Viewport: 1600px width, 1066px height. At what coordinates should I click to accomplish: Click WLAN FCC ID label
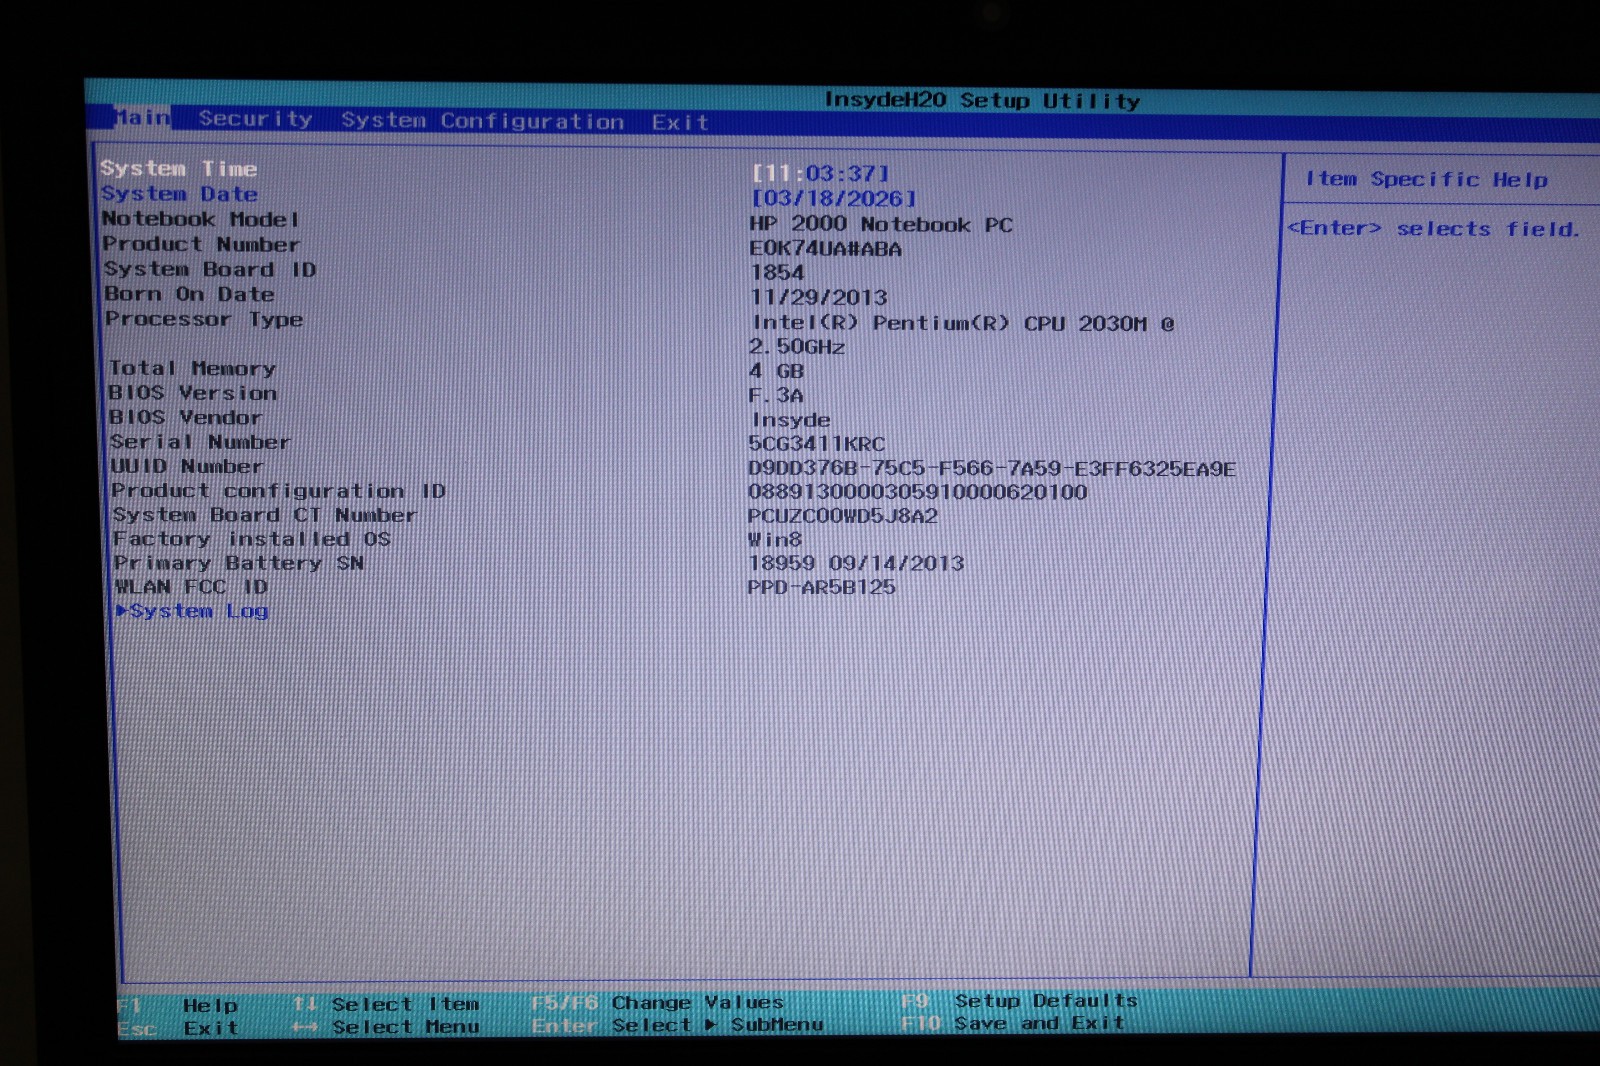point(191,587)
